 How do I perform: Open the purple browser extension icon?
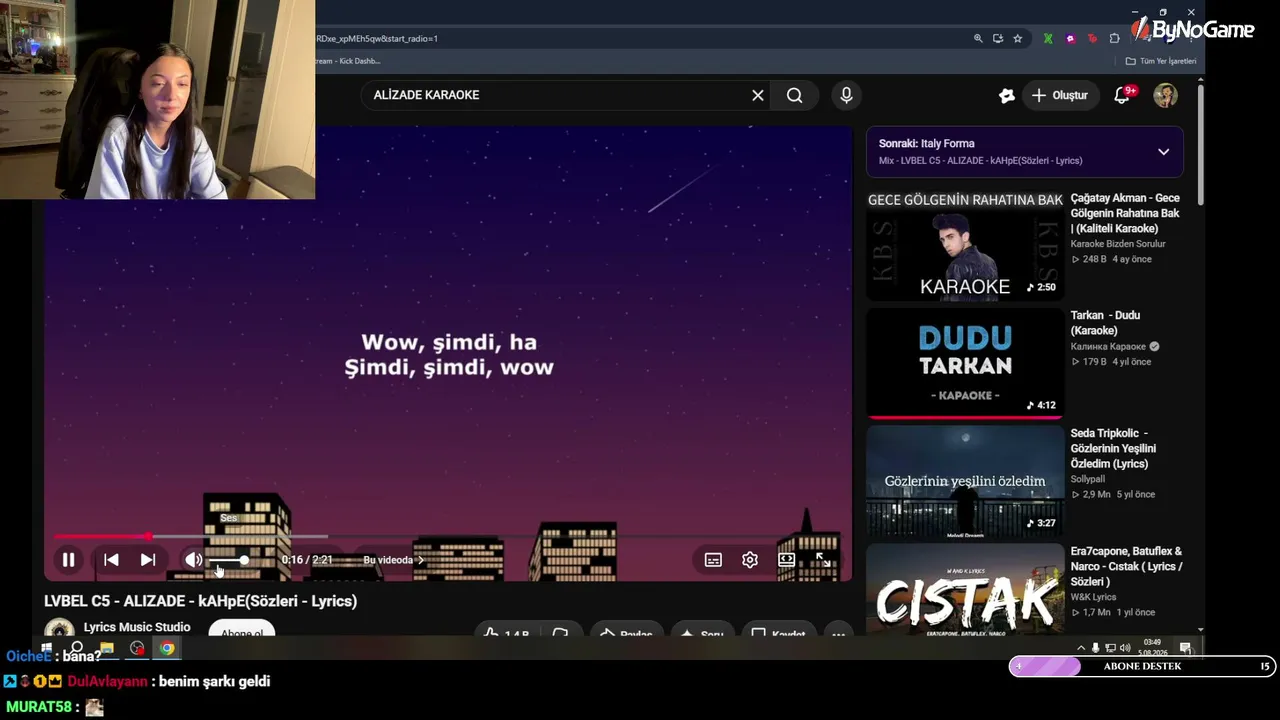click(1070, 39)
